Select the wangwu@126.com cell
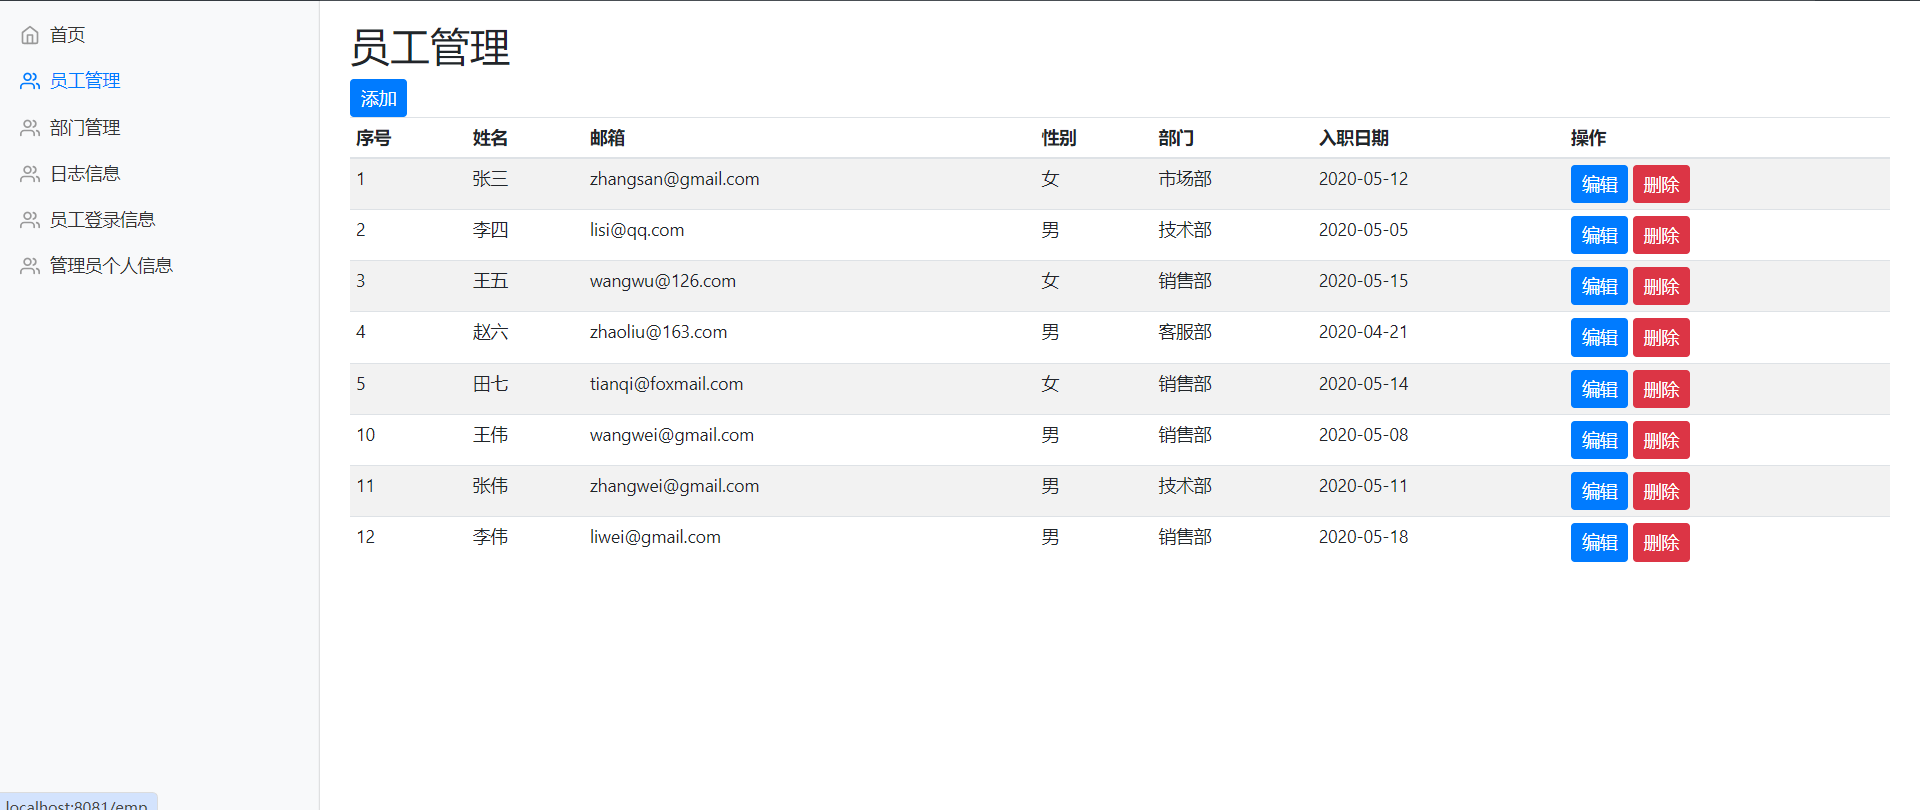The width and height of the screenshot is (1920, 810). click(662, 281)
